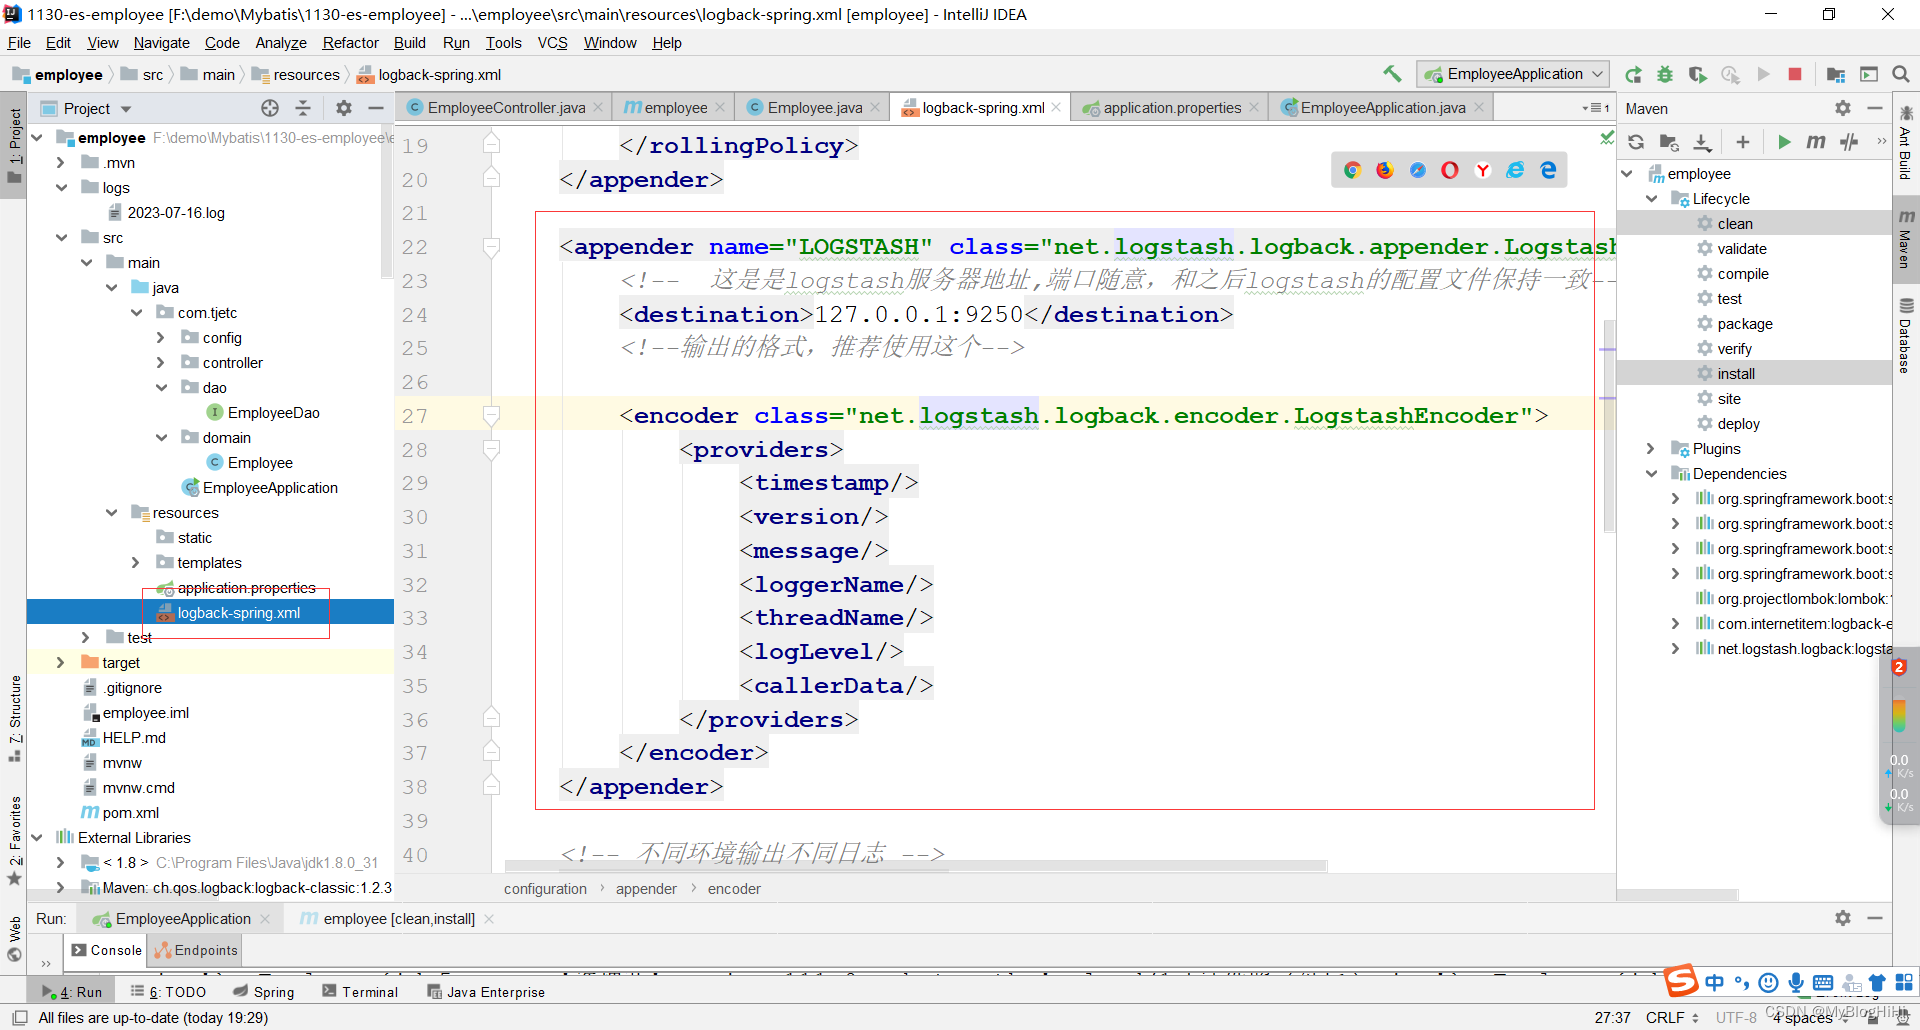
Task: Expand the target folder
Action: (x=60, y=663)
